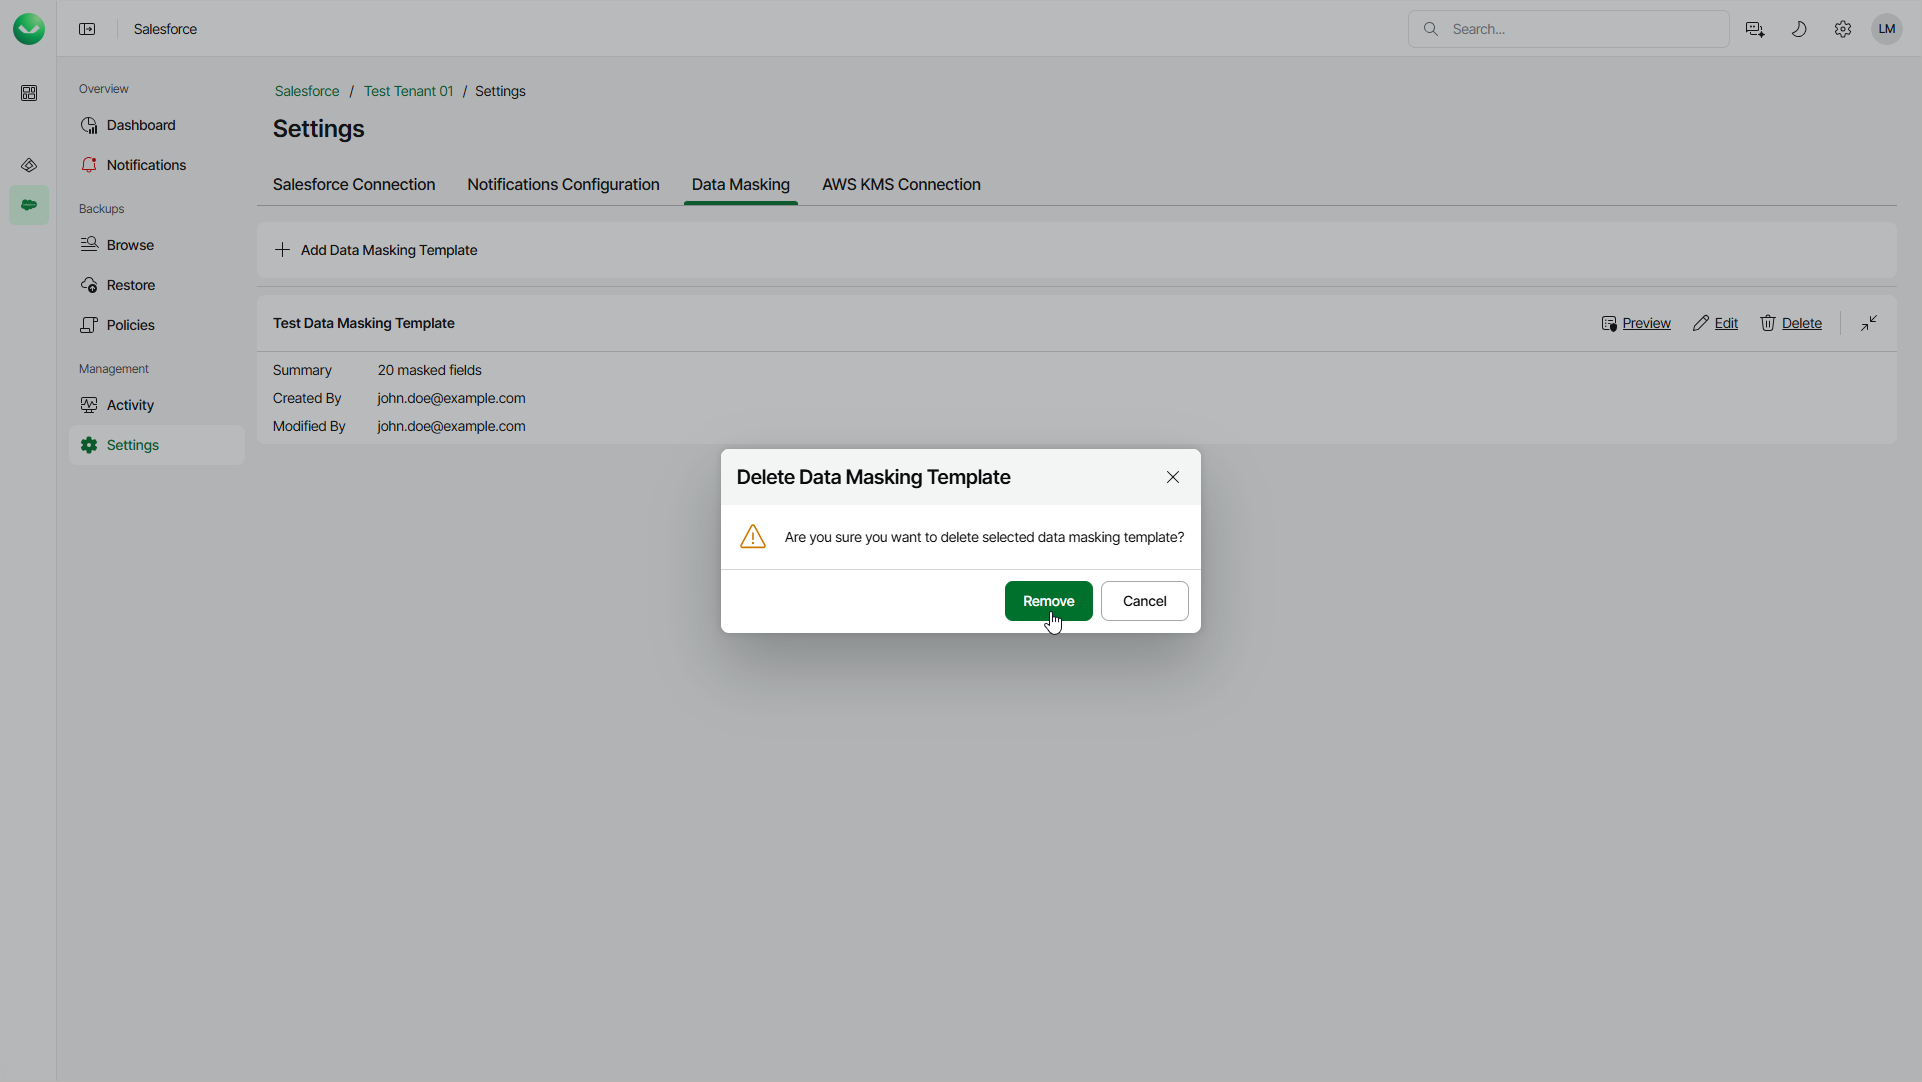Click the diamond layers icon in left rail
The width and height of the screenshot is (1922, 1082).
point(29,165)
